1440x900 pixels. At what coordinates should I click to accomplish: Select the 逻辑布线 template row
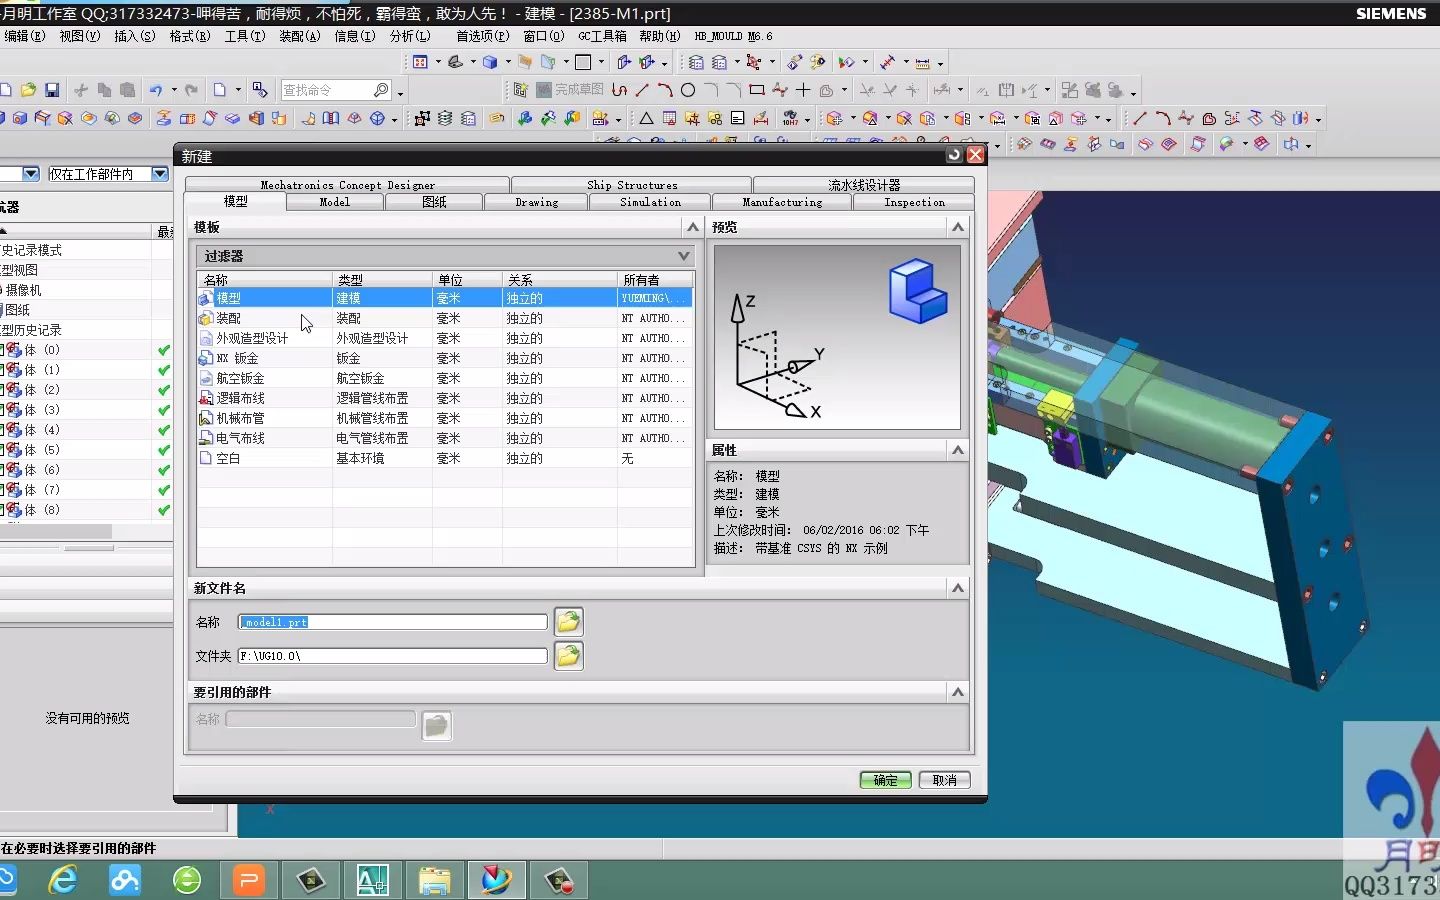[x=444, y=398]
